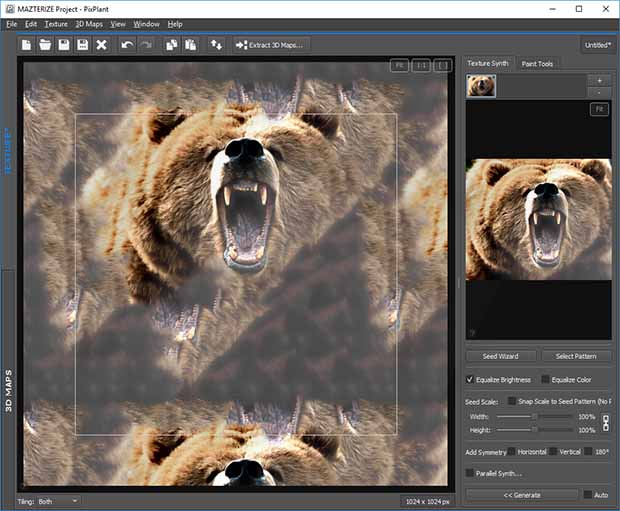
Task: Click the Height 100% value
Action: [x=587, y=430]
